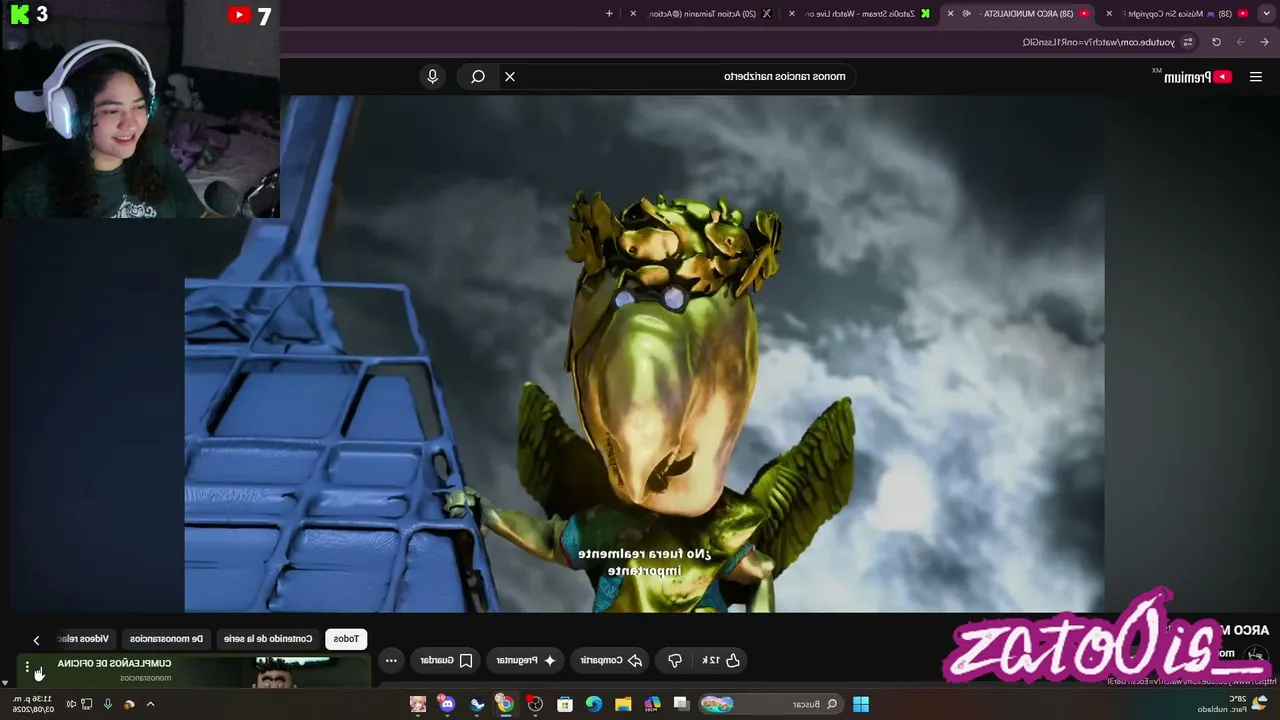Open the microphone tray indicator
The image size is (1280, 720).
(108, 704)
